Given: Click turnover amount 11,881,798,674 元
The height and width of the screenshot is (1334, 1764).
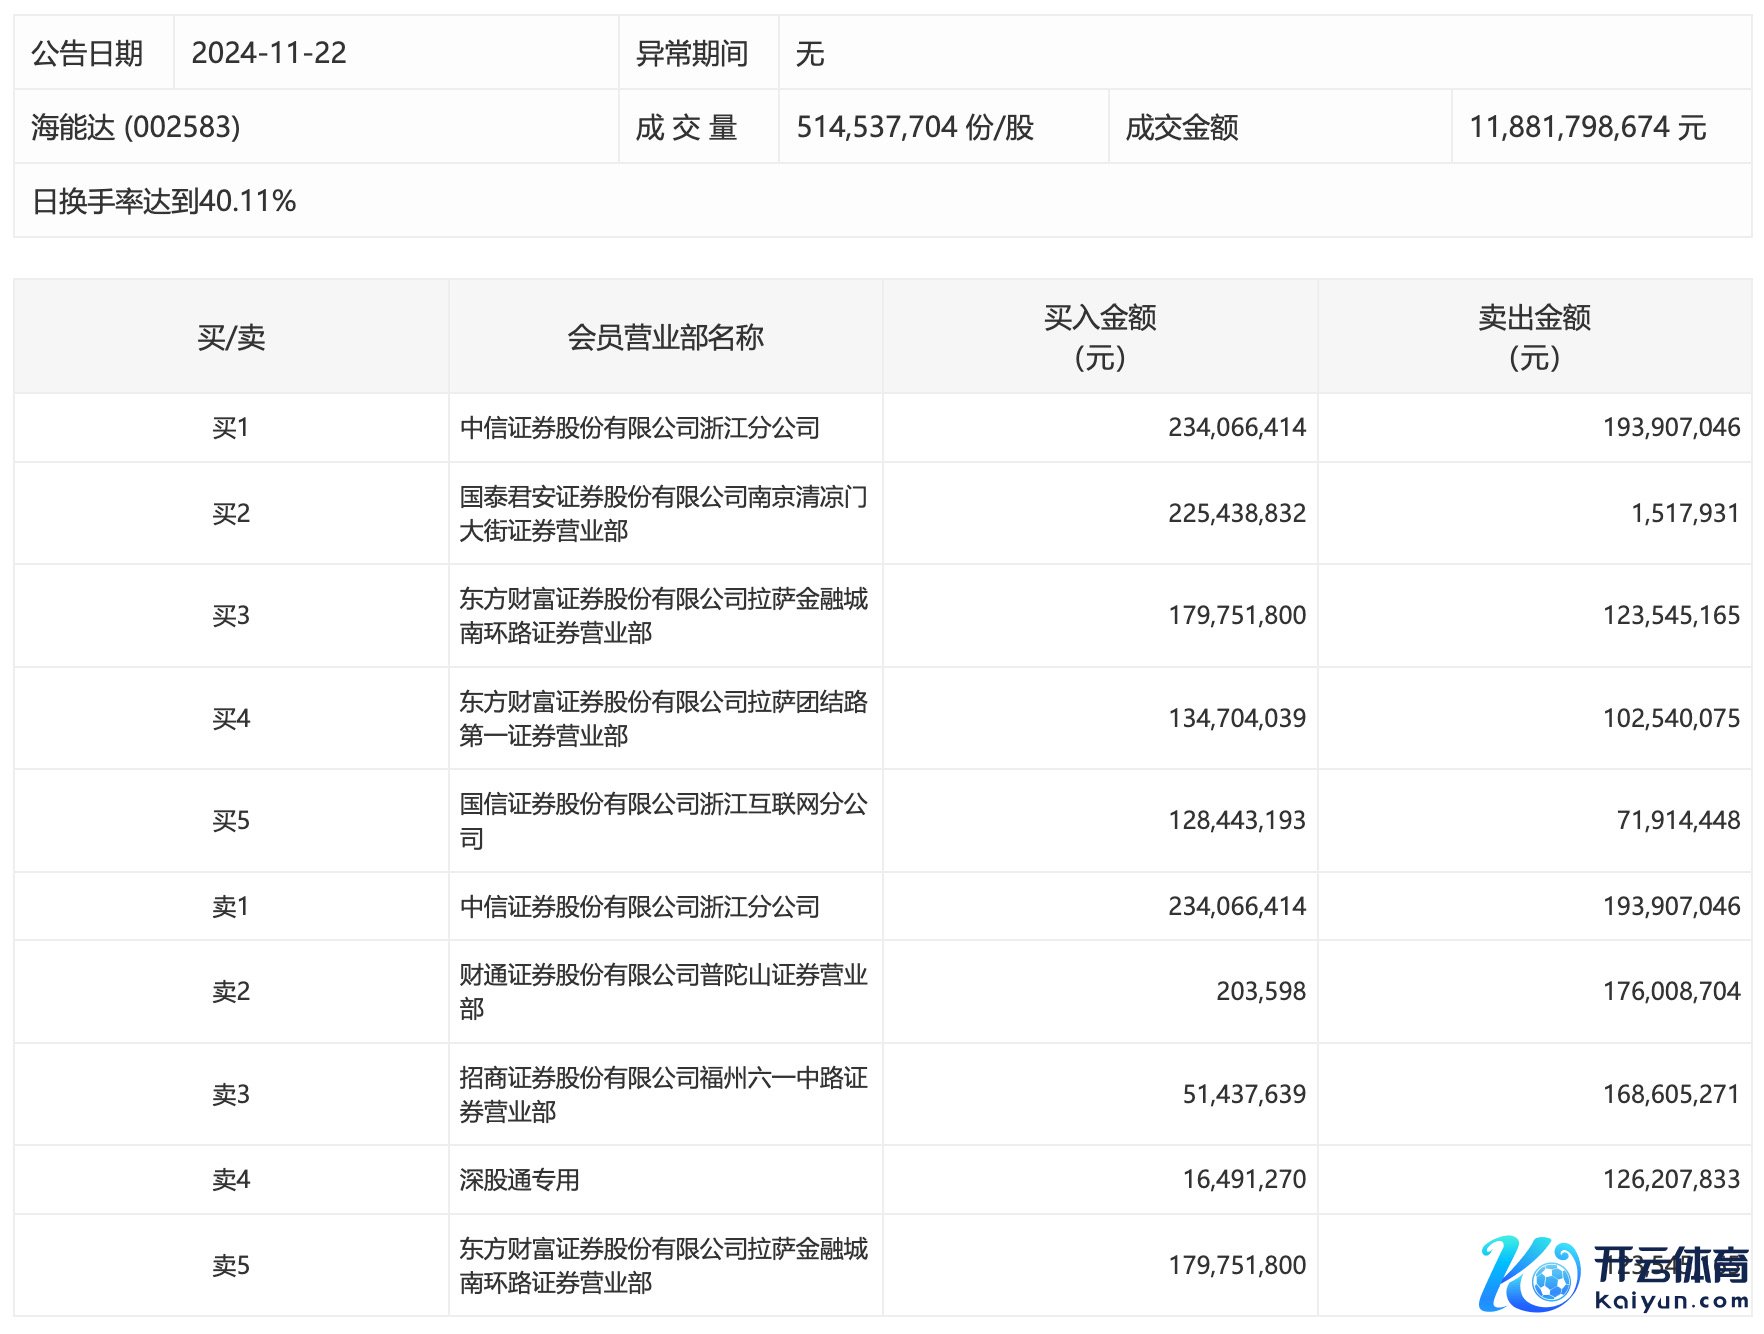Looking at the screenshot, I should [x=1587, y=127].
